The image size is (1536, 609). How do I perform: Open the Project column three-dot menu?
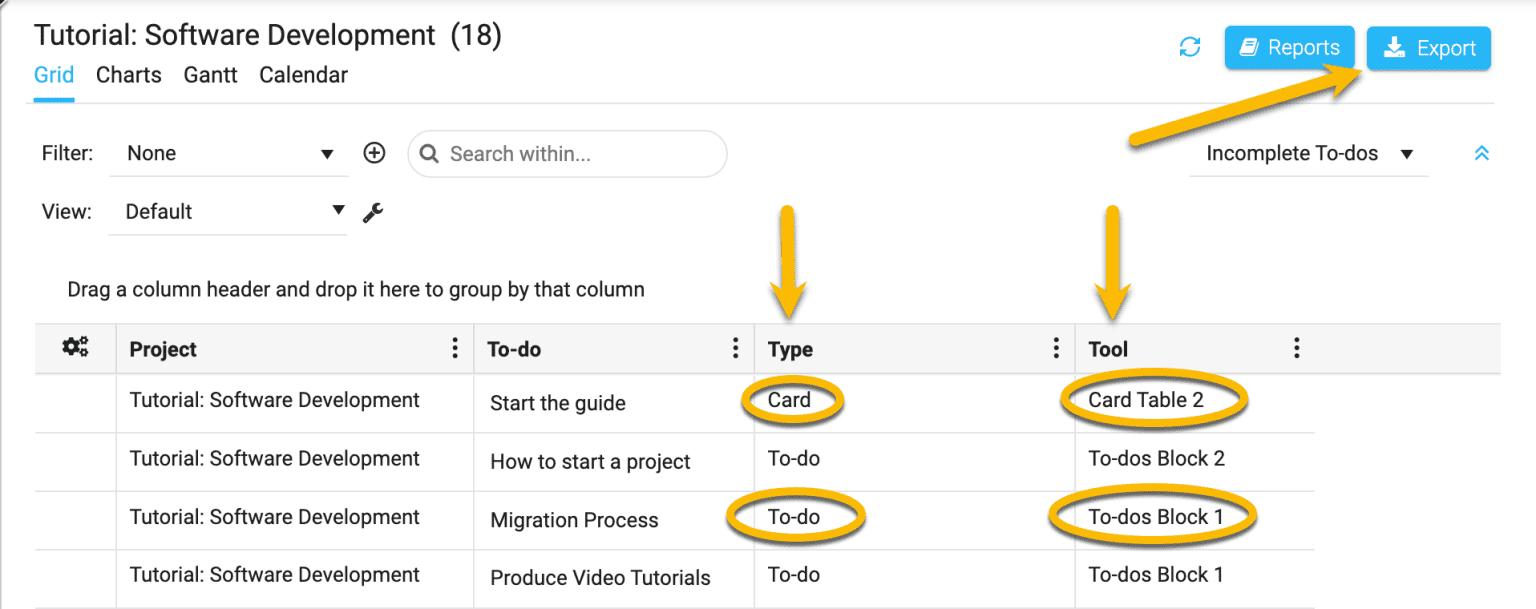[455, 348]
